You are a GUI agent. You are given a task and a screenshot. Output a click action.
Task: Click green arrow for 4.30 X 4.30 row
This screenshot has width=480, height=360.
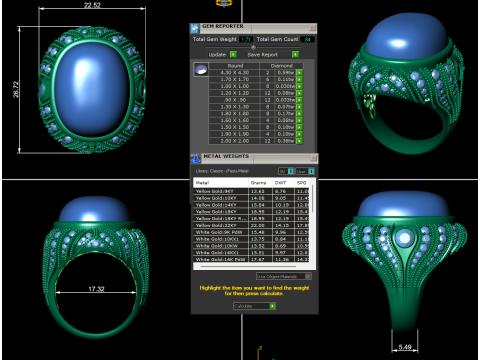tap(299, 73)
